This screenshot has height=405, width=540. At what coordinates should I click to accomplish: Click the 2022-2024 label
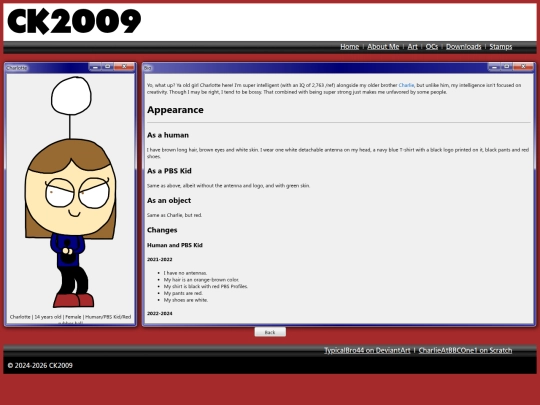point(159,313)
